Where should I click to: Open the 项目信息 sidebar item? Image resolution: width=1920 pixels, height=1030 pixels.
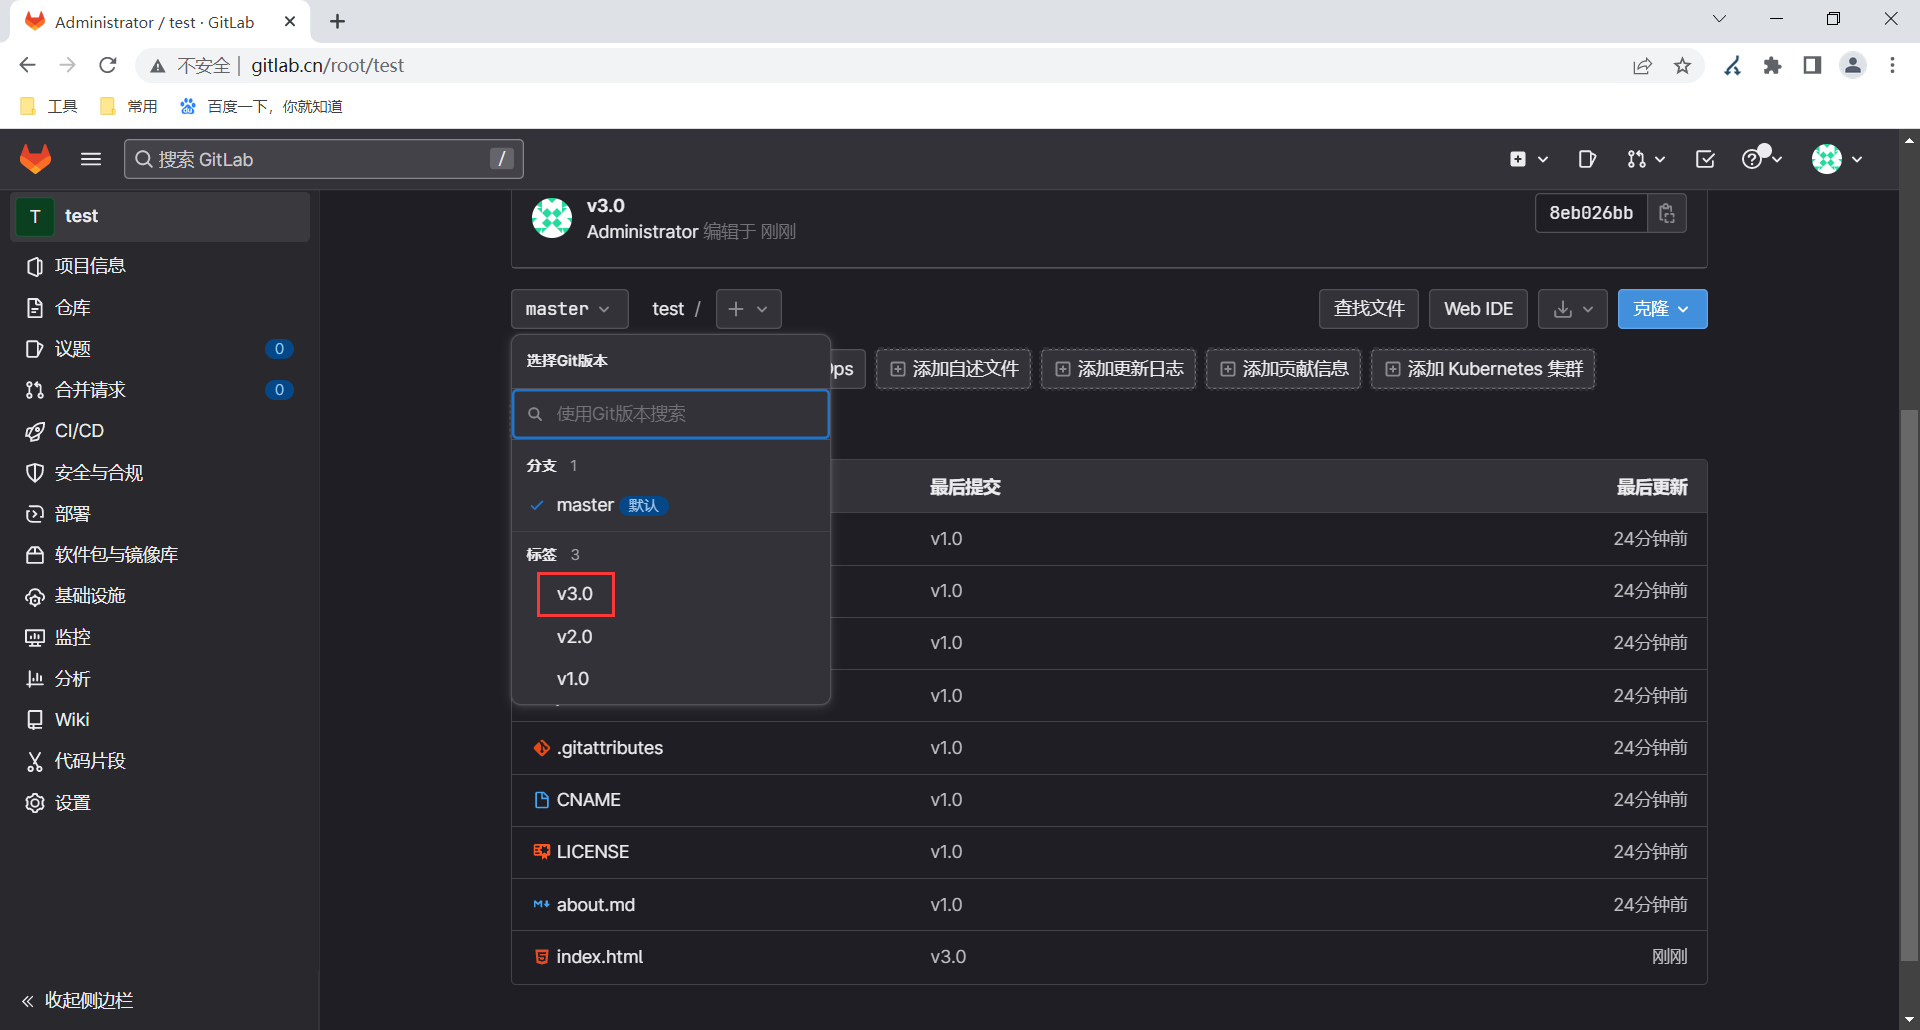point(160,266)
